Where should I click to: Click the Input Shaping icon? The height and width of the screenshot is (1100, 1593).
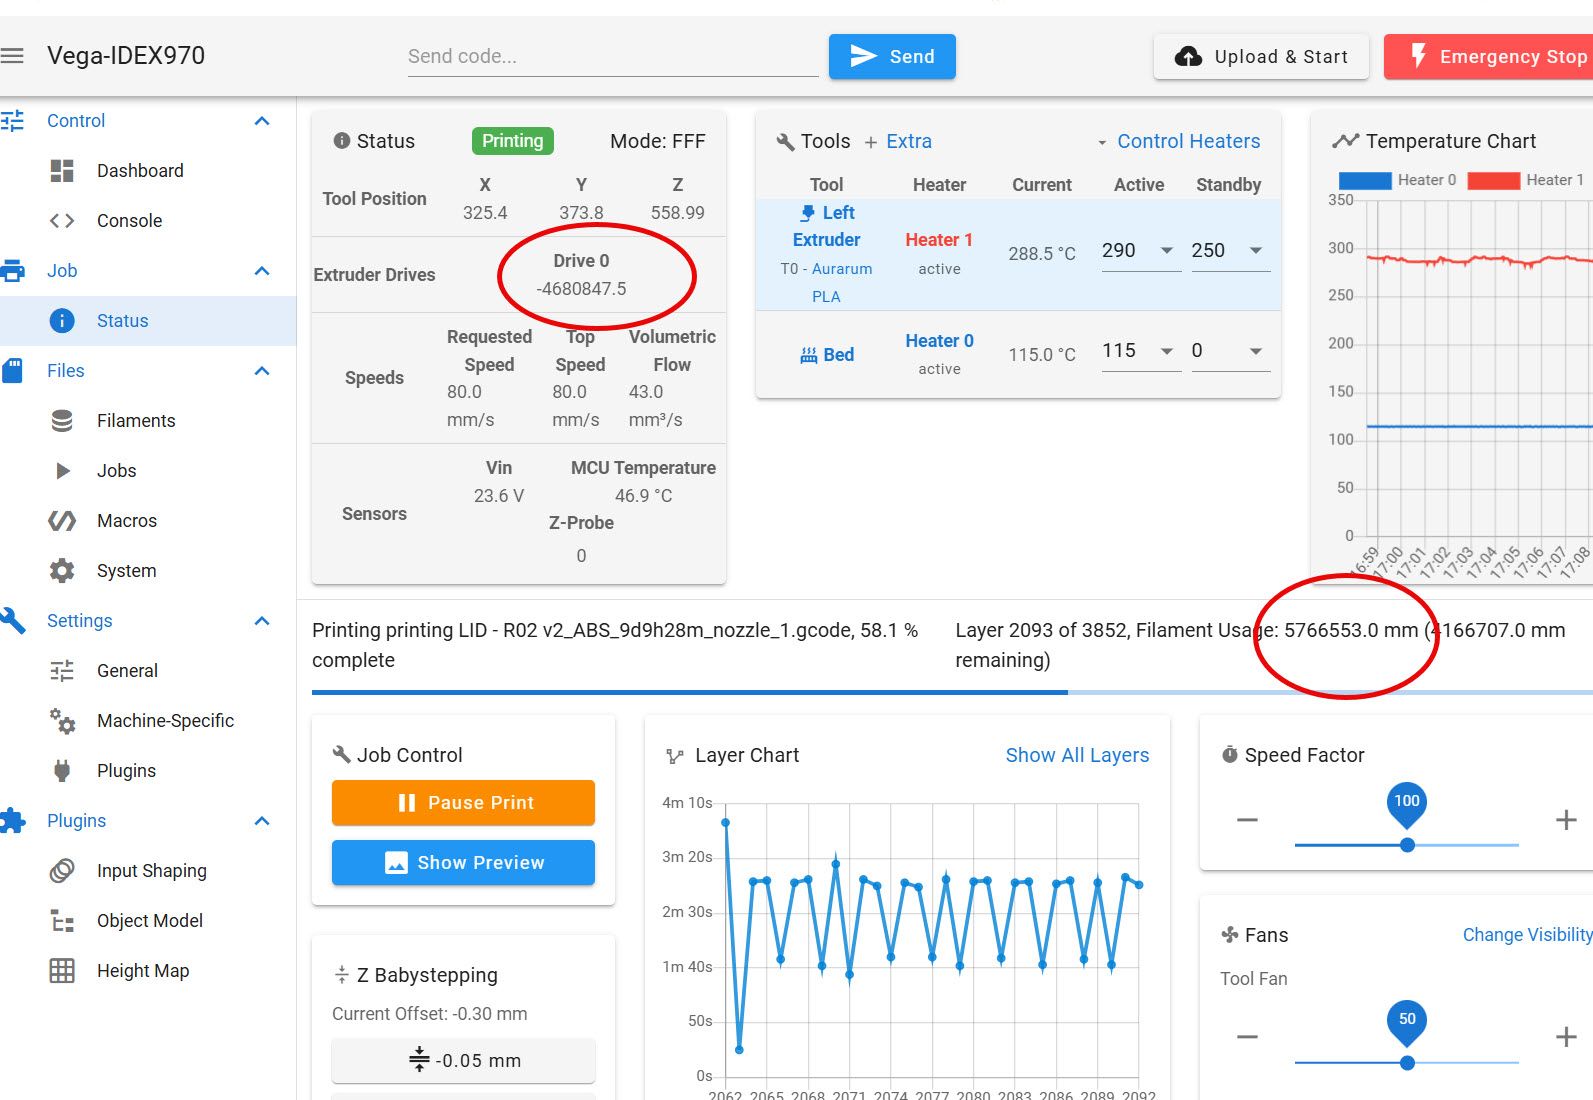click(x=62, y=871)
